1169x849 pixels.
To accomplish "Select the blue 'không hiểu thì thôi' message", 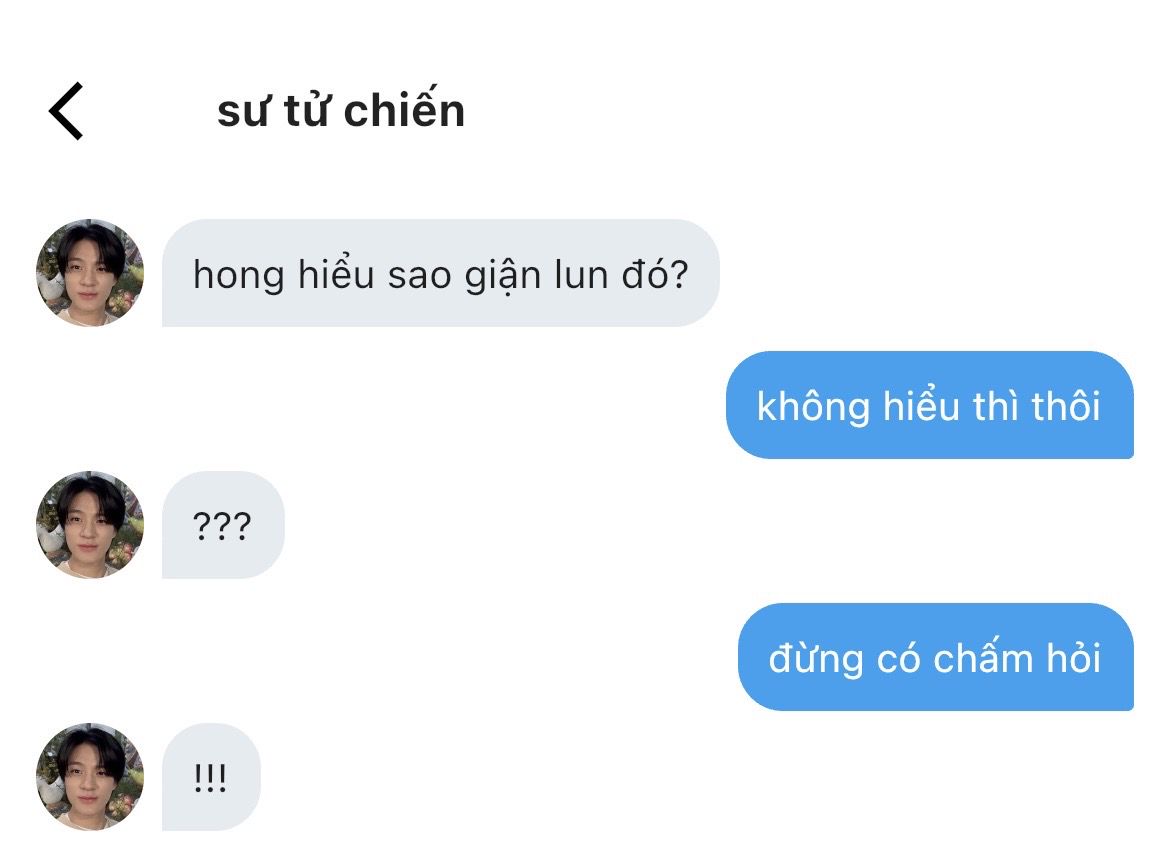I will pos(930,405).
